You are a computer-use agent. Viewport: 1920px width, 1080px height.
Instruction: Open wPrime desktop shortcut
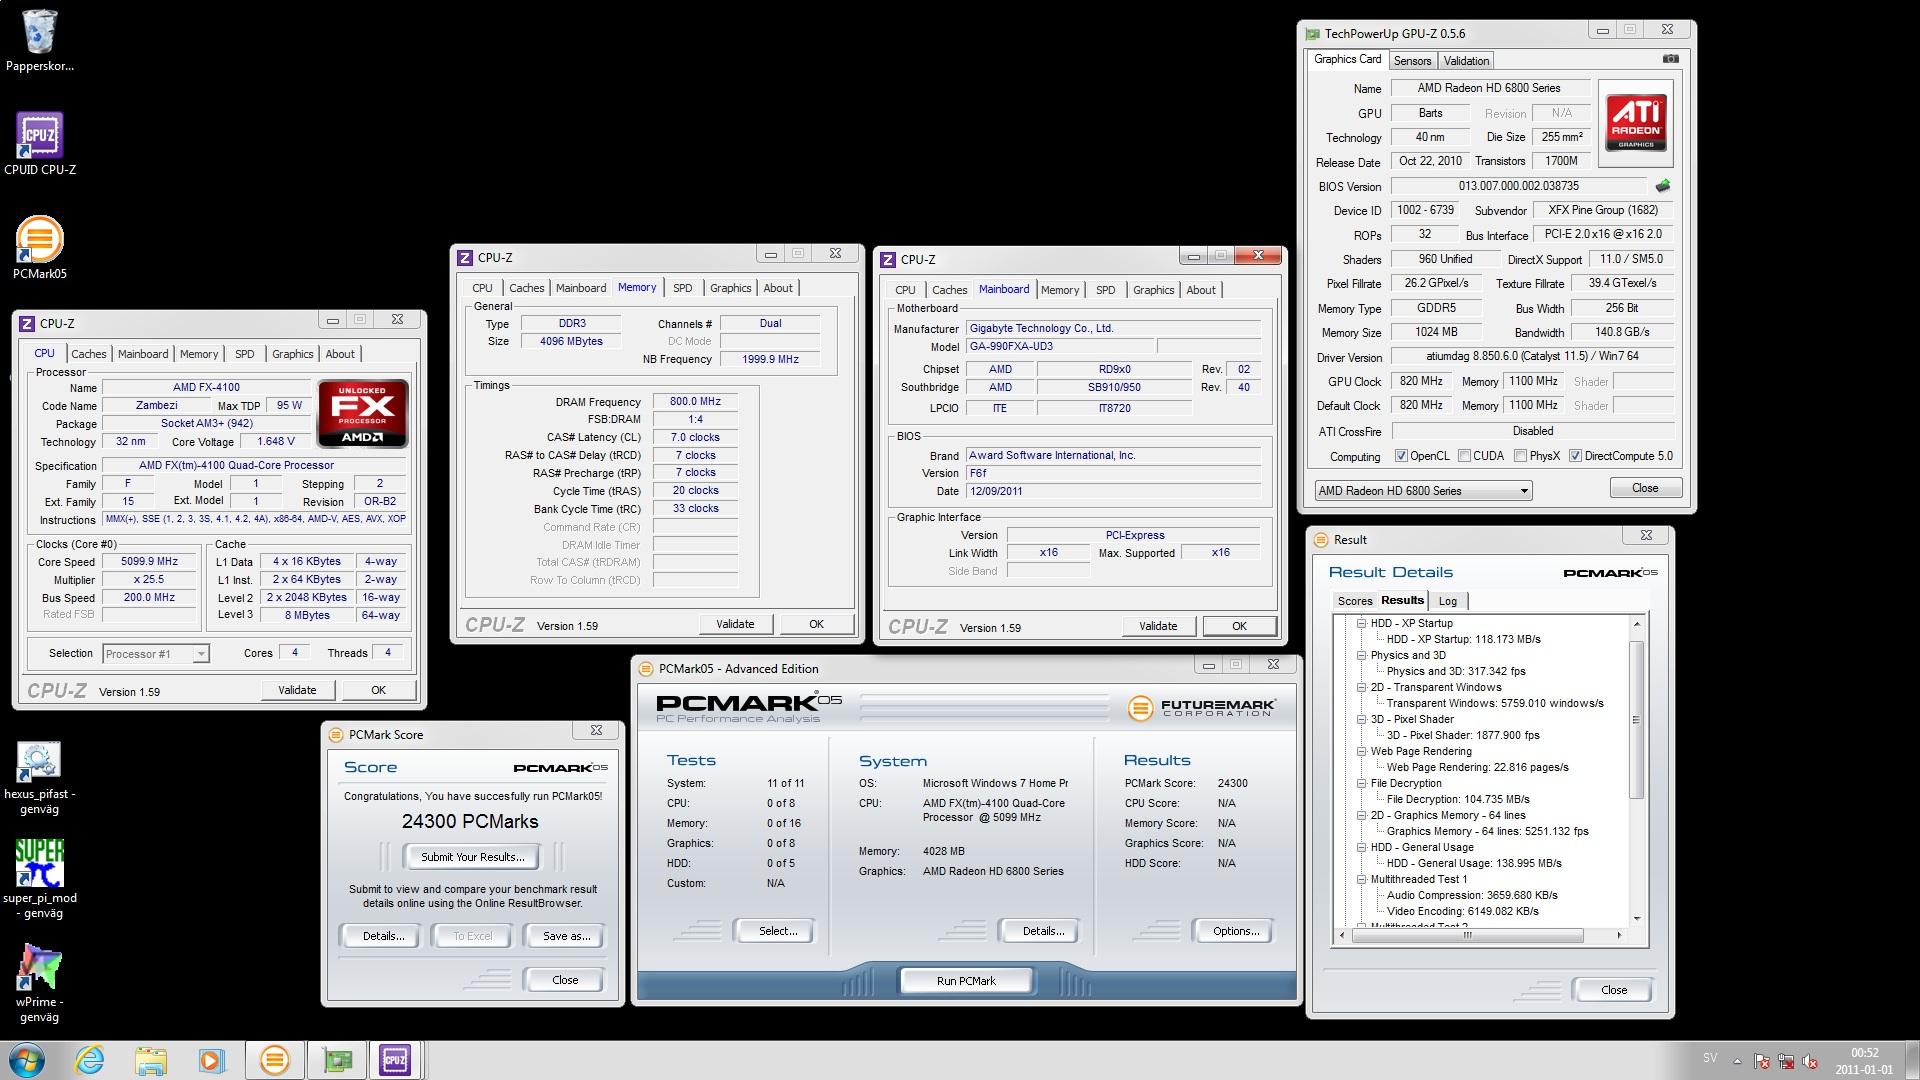[x=40, y=983]
